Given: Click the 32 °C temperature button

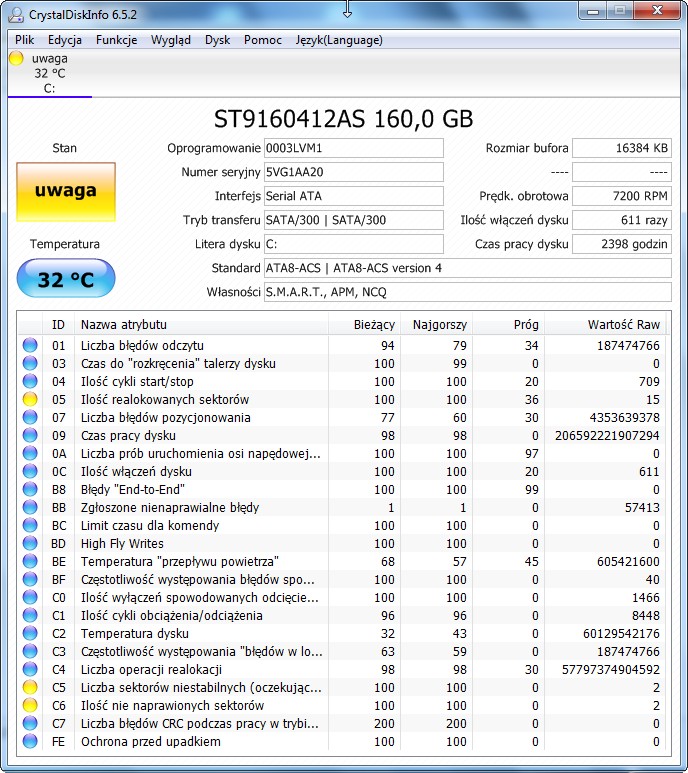Looking at the screenshot, I should (66, 279).
